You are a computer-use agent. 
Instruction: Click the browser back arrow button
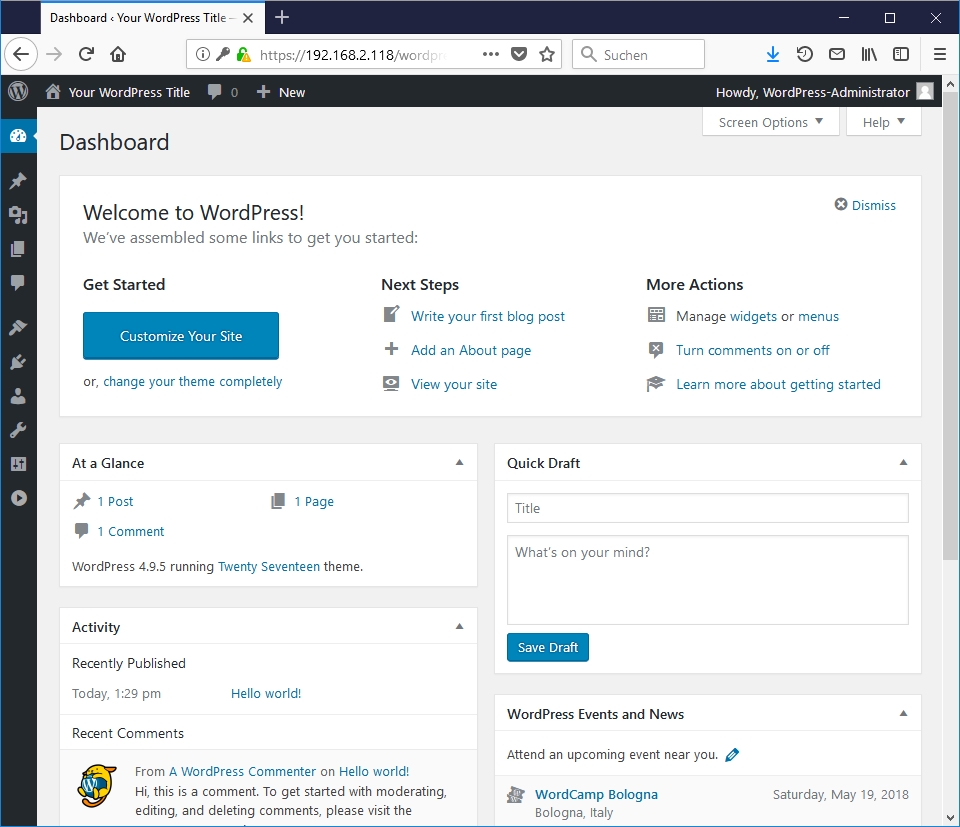[x=21, y=54]
